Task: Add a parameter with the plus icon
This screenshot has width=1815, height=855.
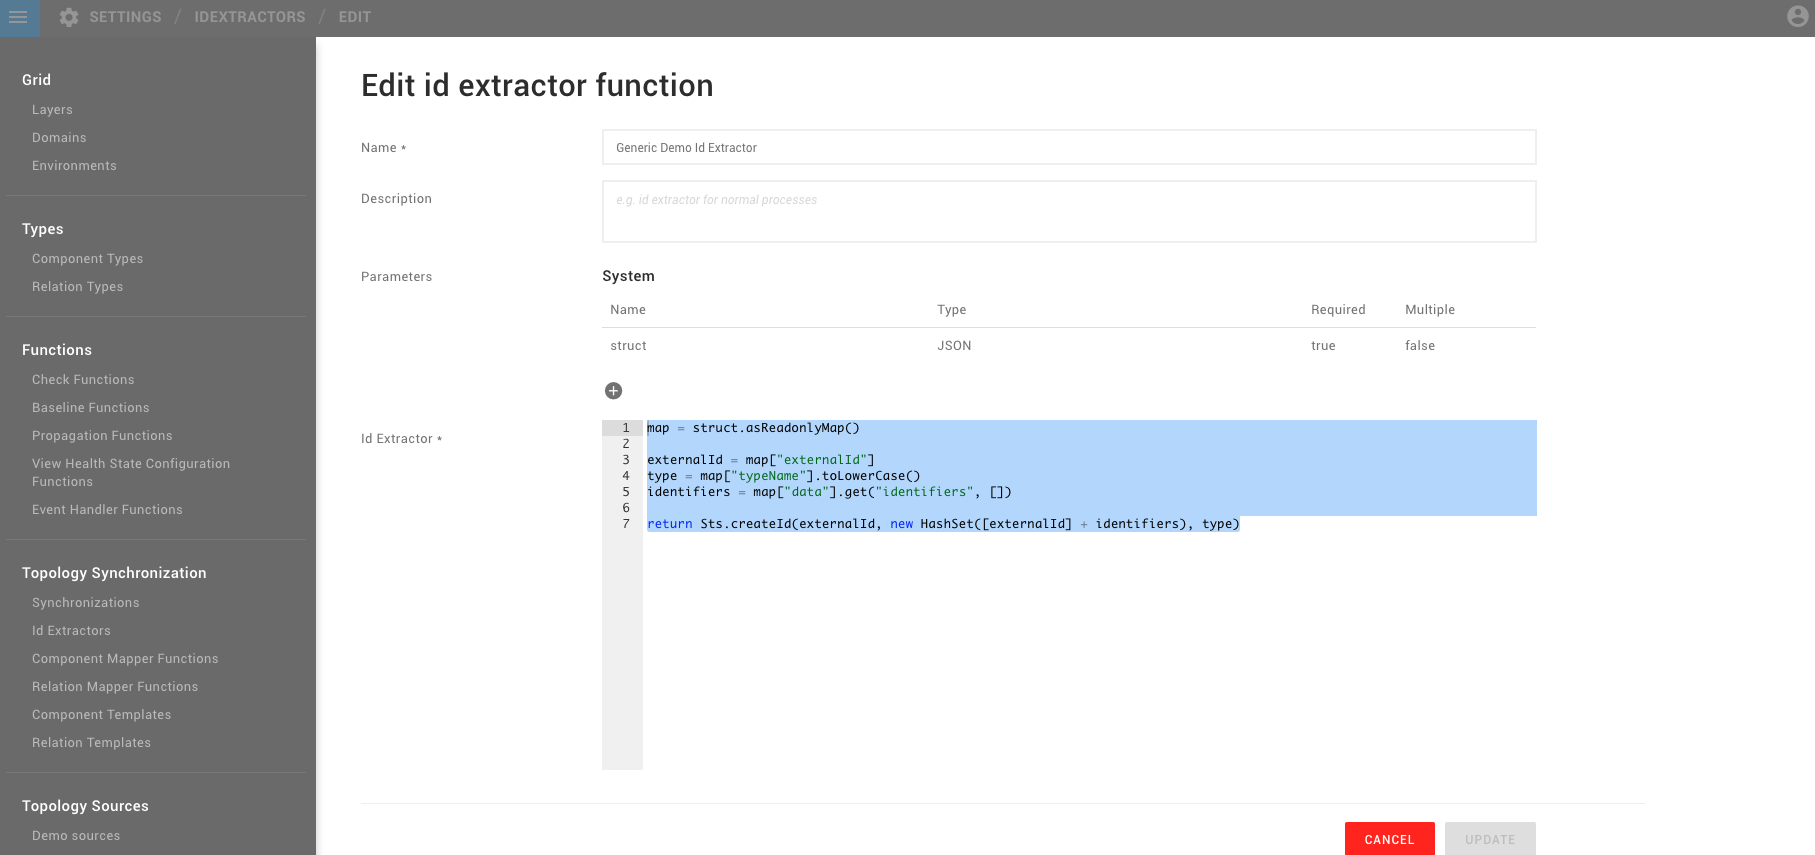Action: (614, 391)
